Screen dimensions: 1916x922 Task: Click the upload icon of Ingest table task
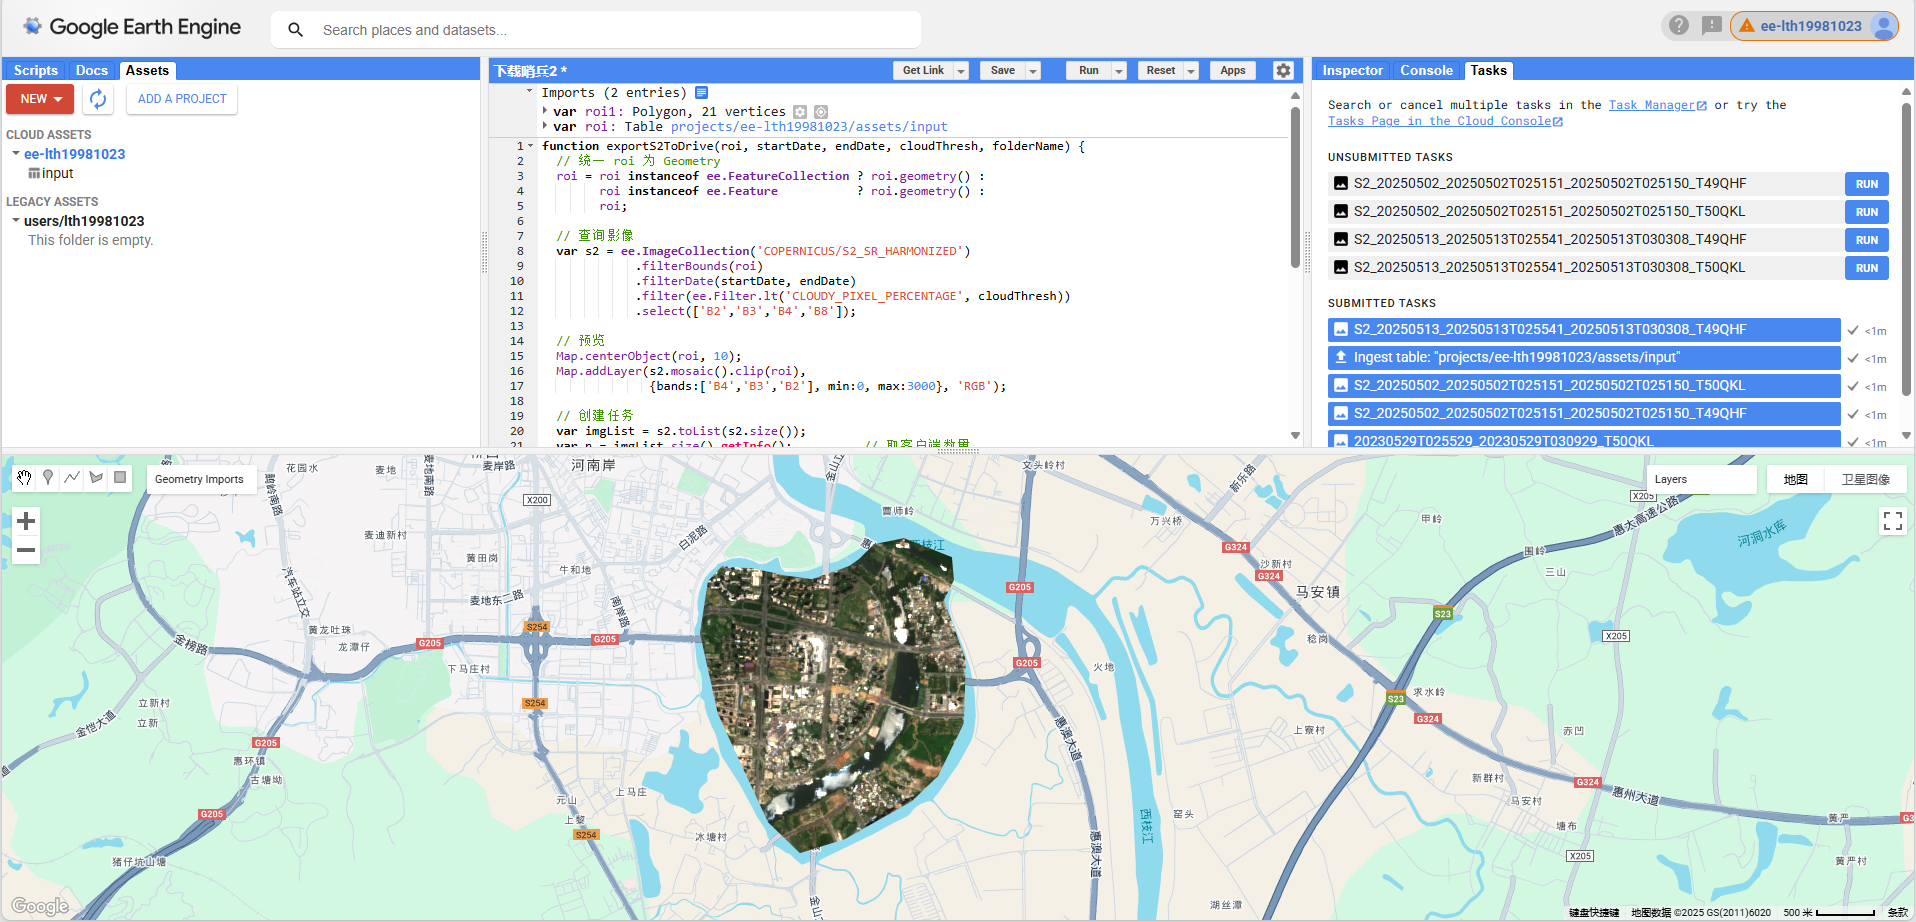coord(1341,357)
